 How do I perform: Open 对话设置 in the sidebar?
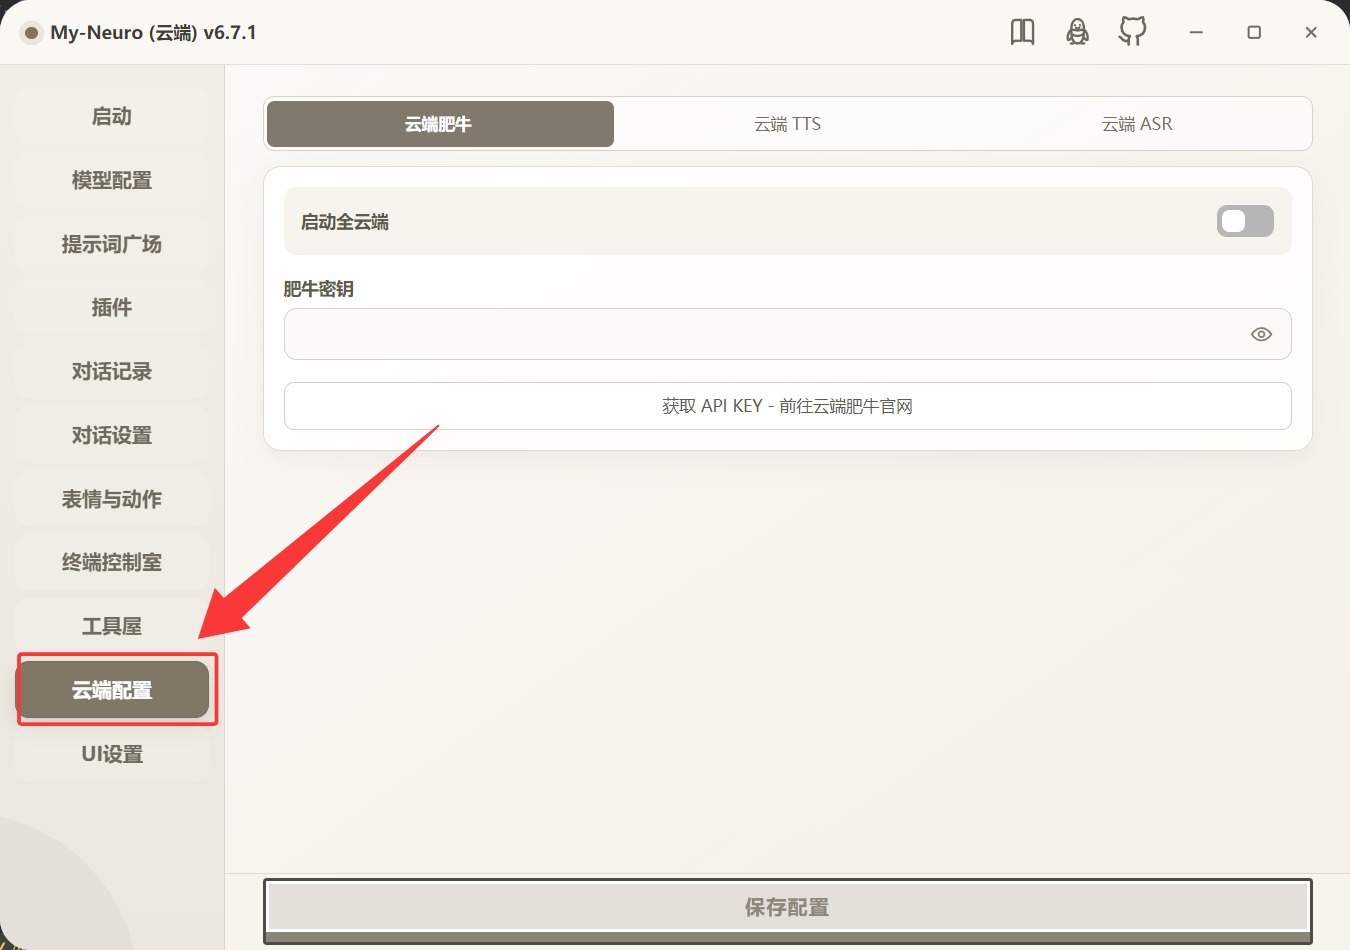tap(112, 435)
